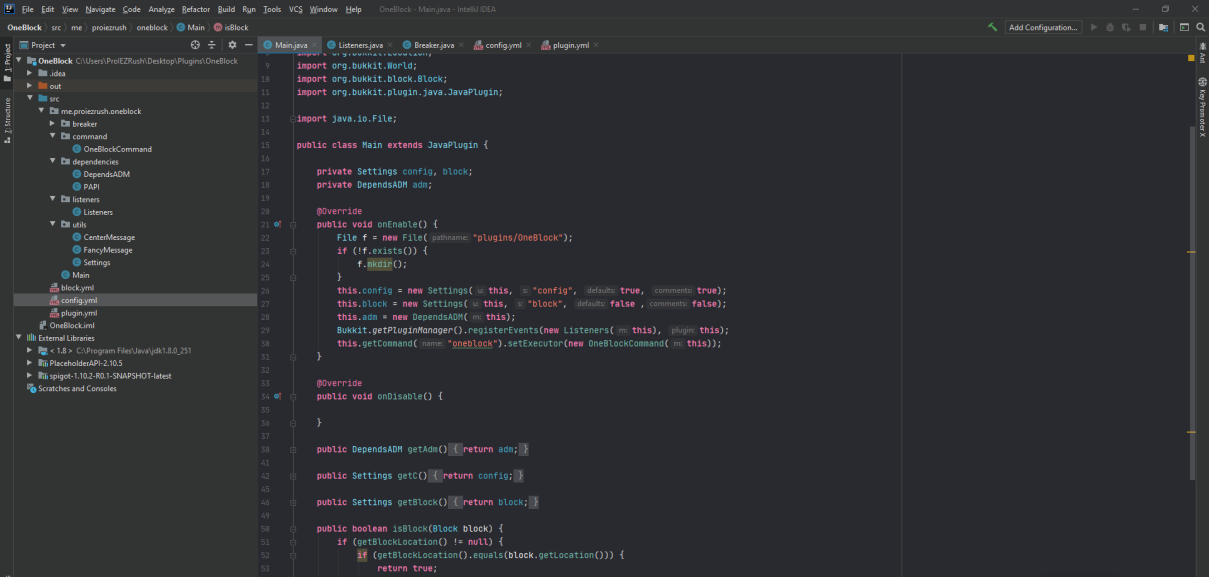Open Project Structure via toolbar folder icon
1209x577 pixels.
[x=1163, y=27]
